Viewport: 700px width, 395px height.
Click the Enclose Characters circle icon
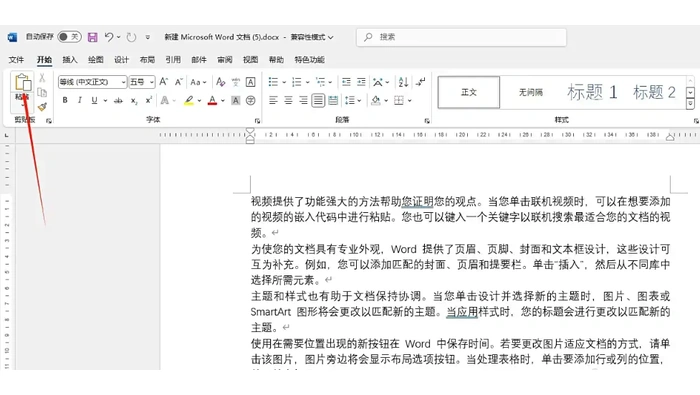[250, 100]
